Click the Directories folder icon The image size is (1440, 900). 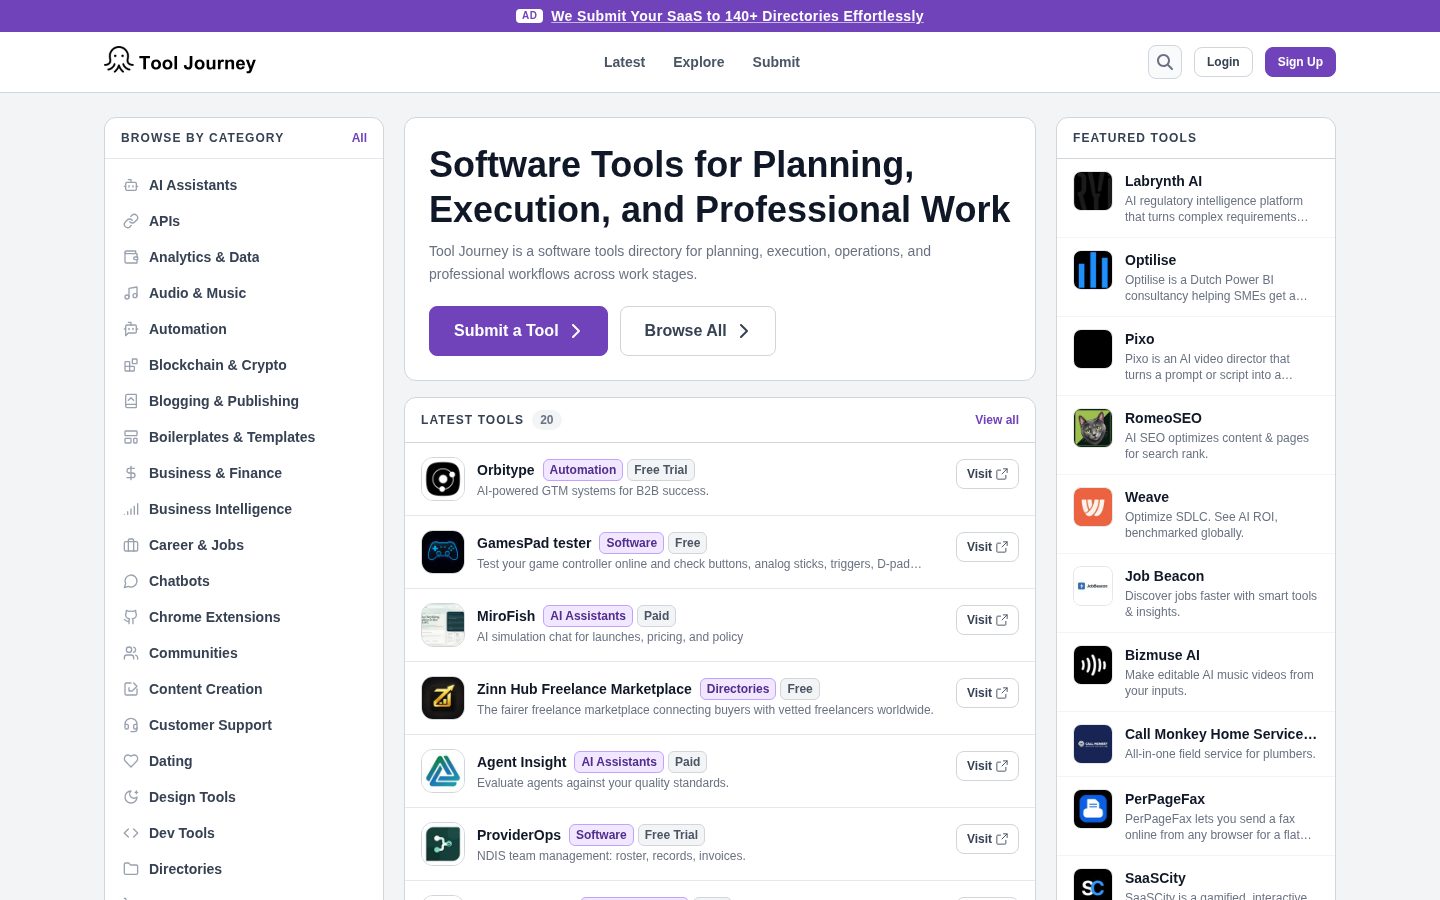131,869
